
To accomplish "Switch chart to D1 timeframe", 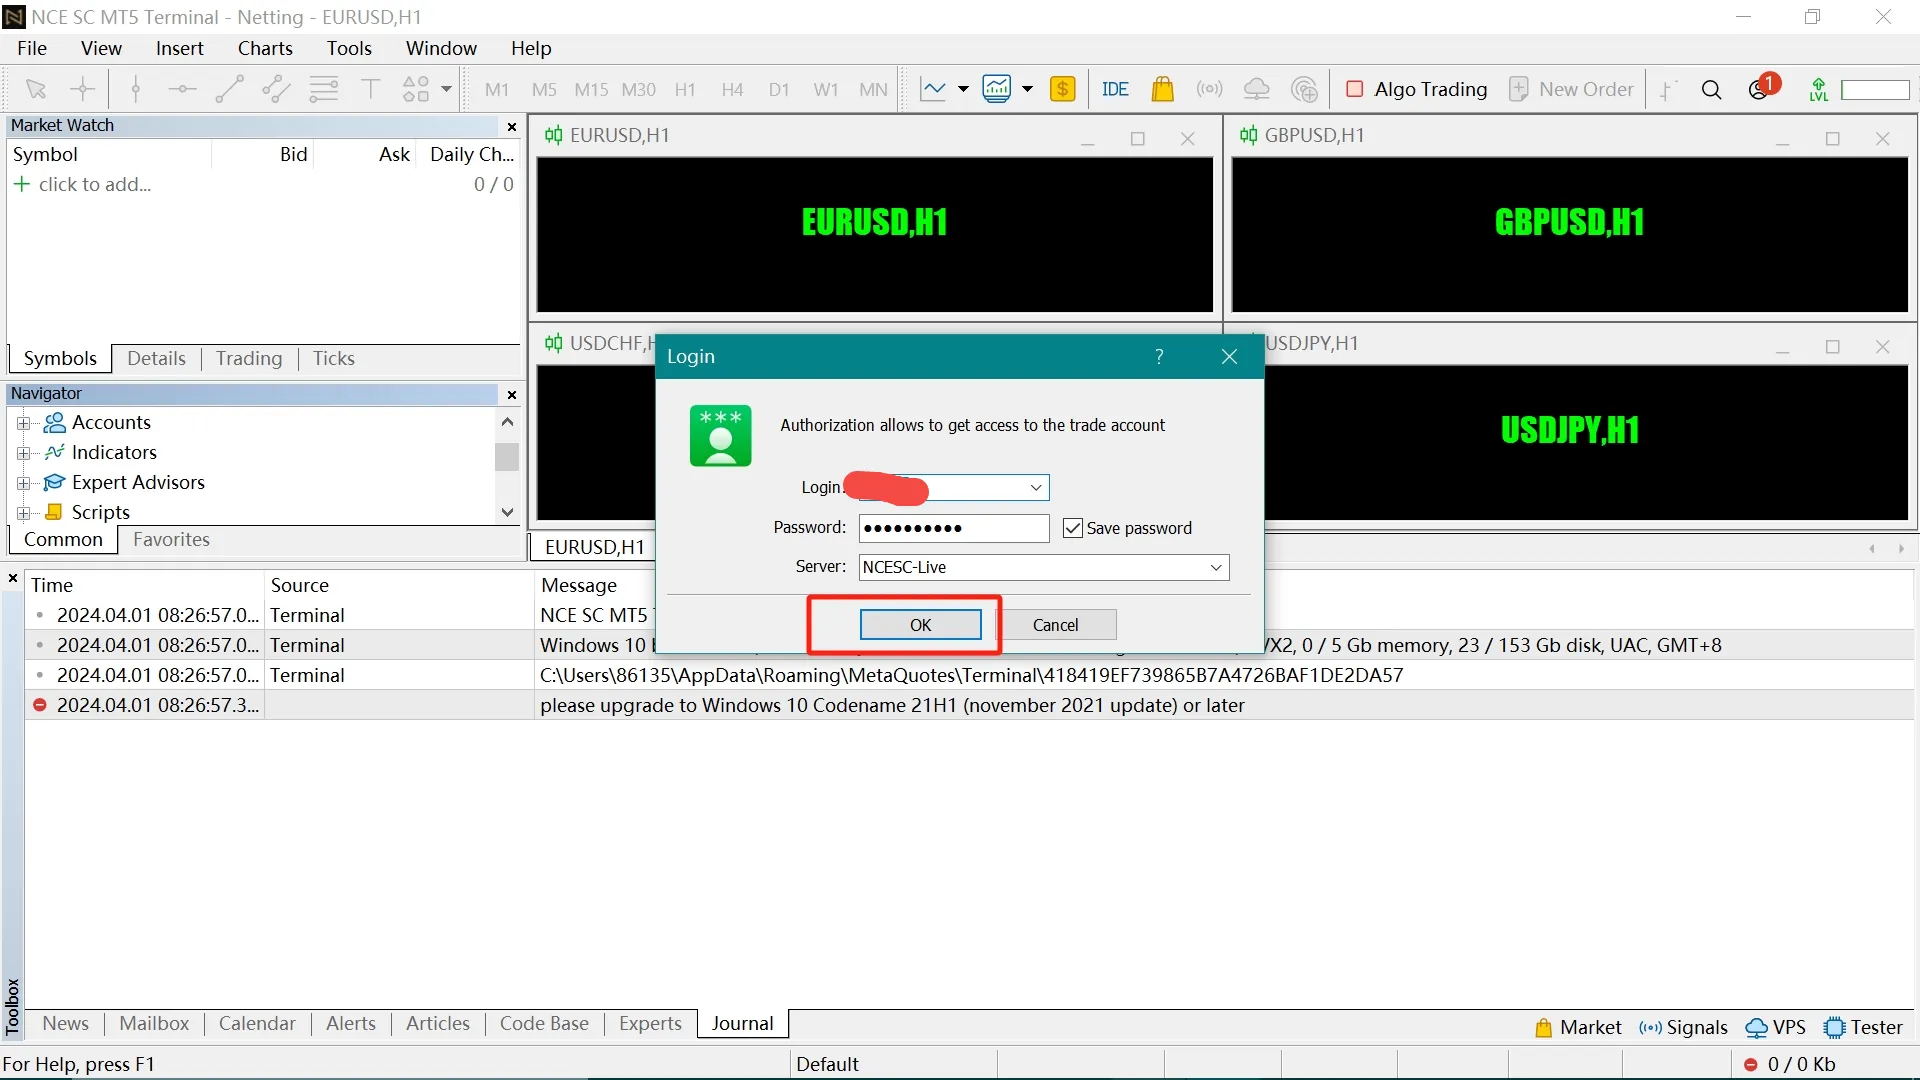I will click(779, 90).
